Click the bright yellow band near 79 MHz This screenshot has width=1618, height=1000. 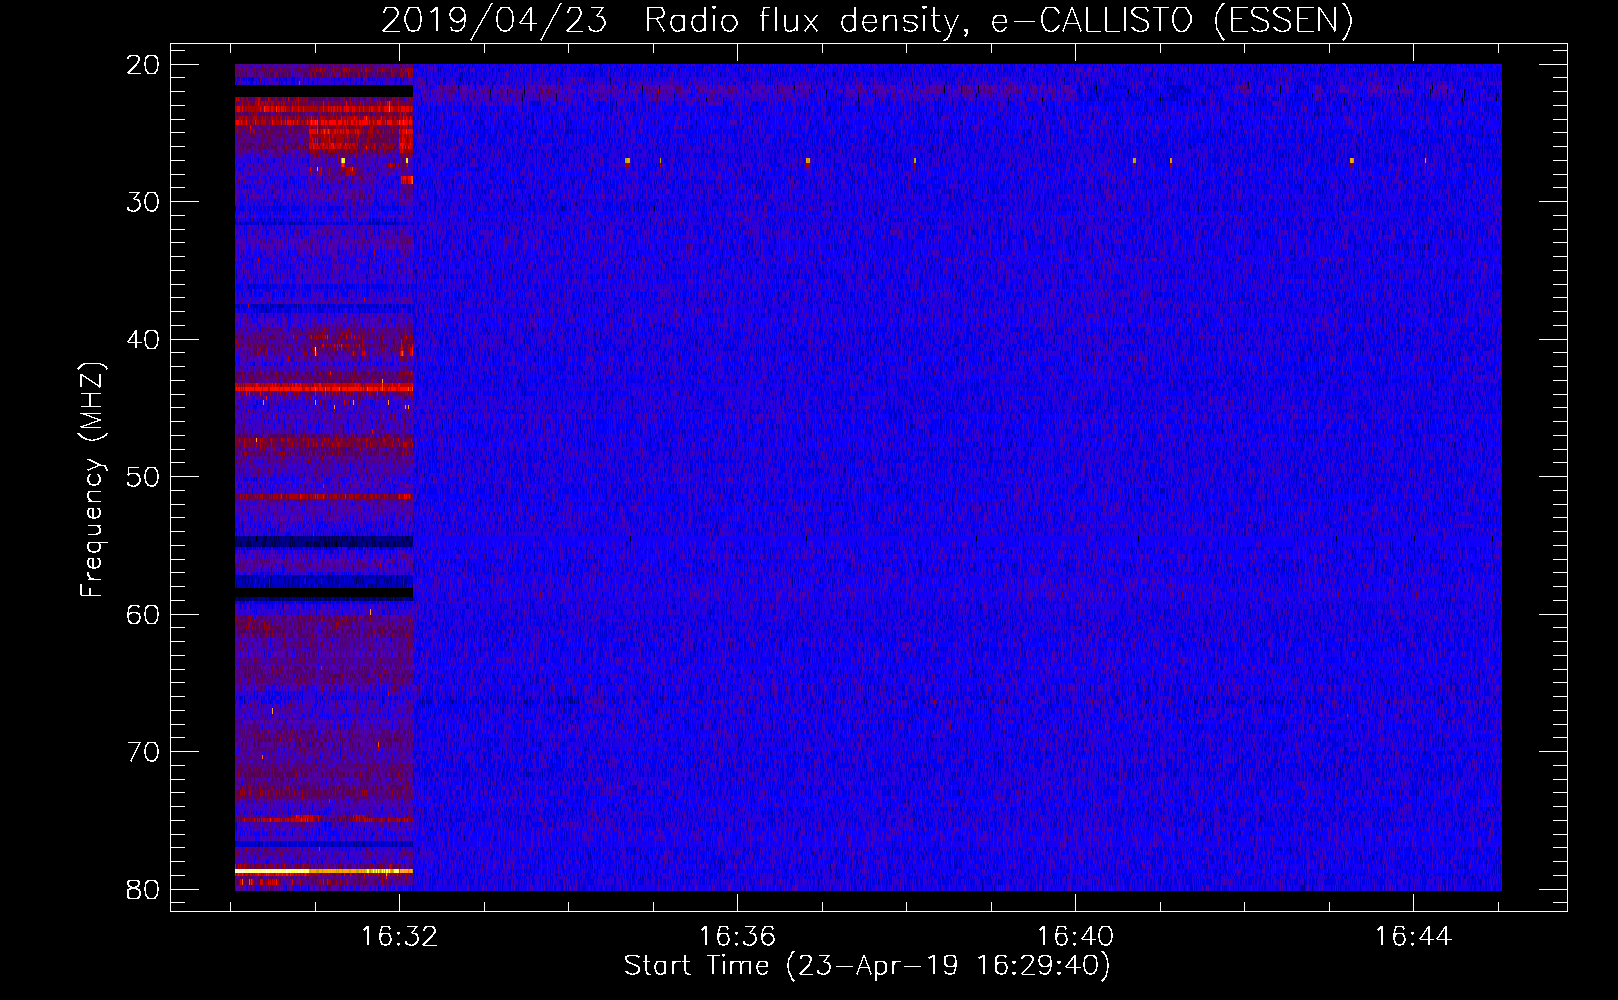pos(324,871)
